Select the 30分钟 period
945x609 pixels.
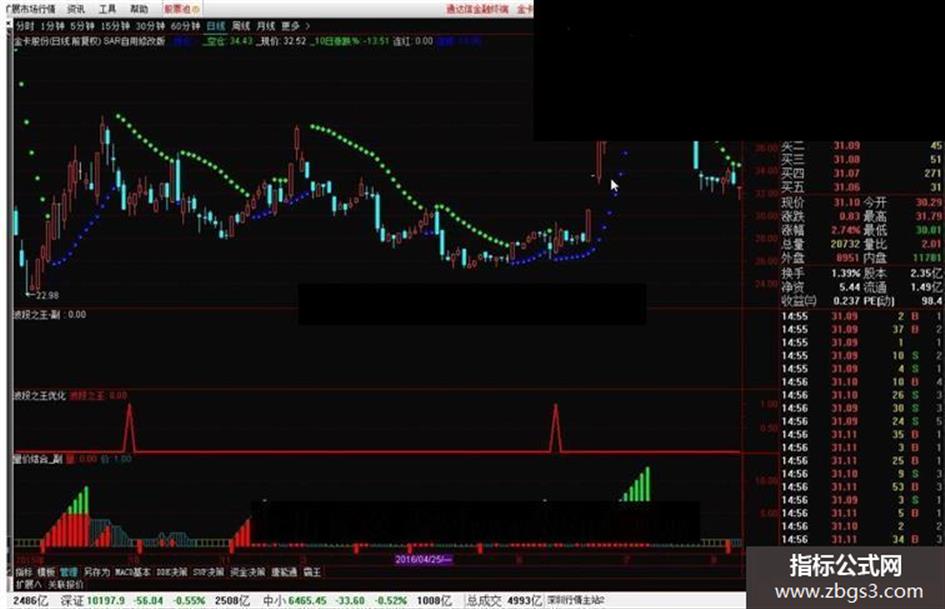[149, 26]
